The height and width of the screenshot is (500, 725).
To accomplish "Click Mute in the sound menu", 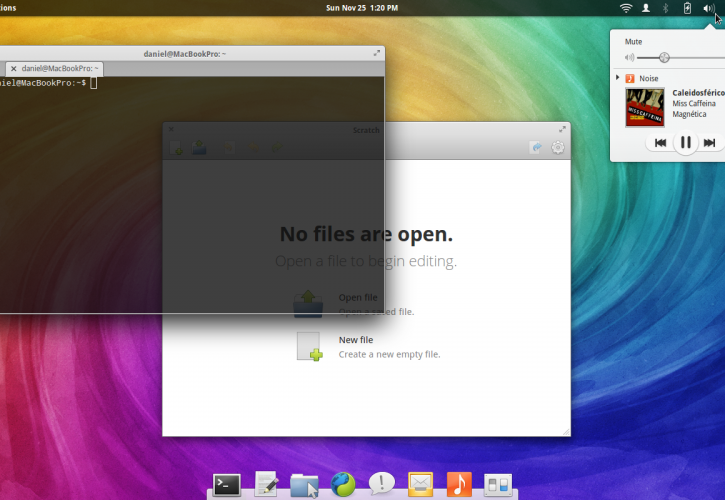I will (x=633, y=42).
